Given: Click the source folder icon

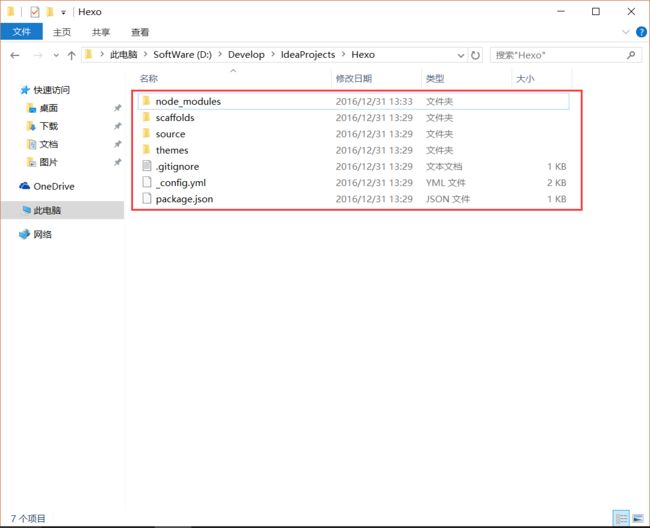Looking at the screenshot, I should tap(146, 133).
